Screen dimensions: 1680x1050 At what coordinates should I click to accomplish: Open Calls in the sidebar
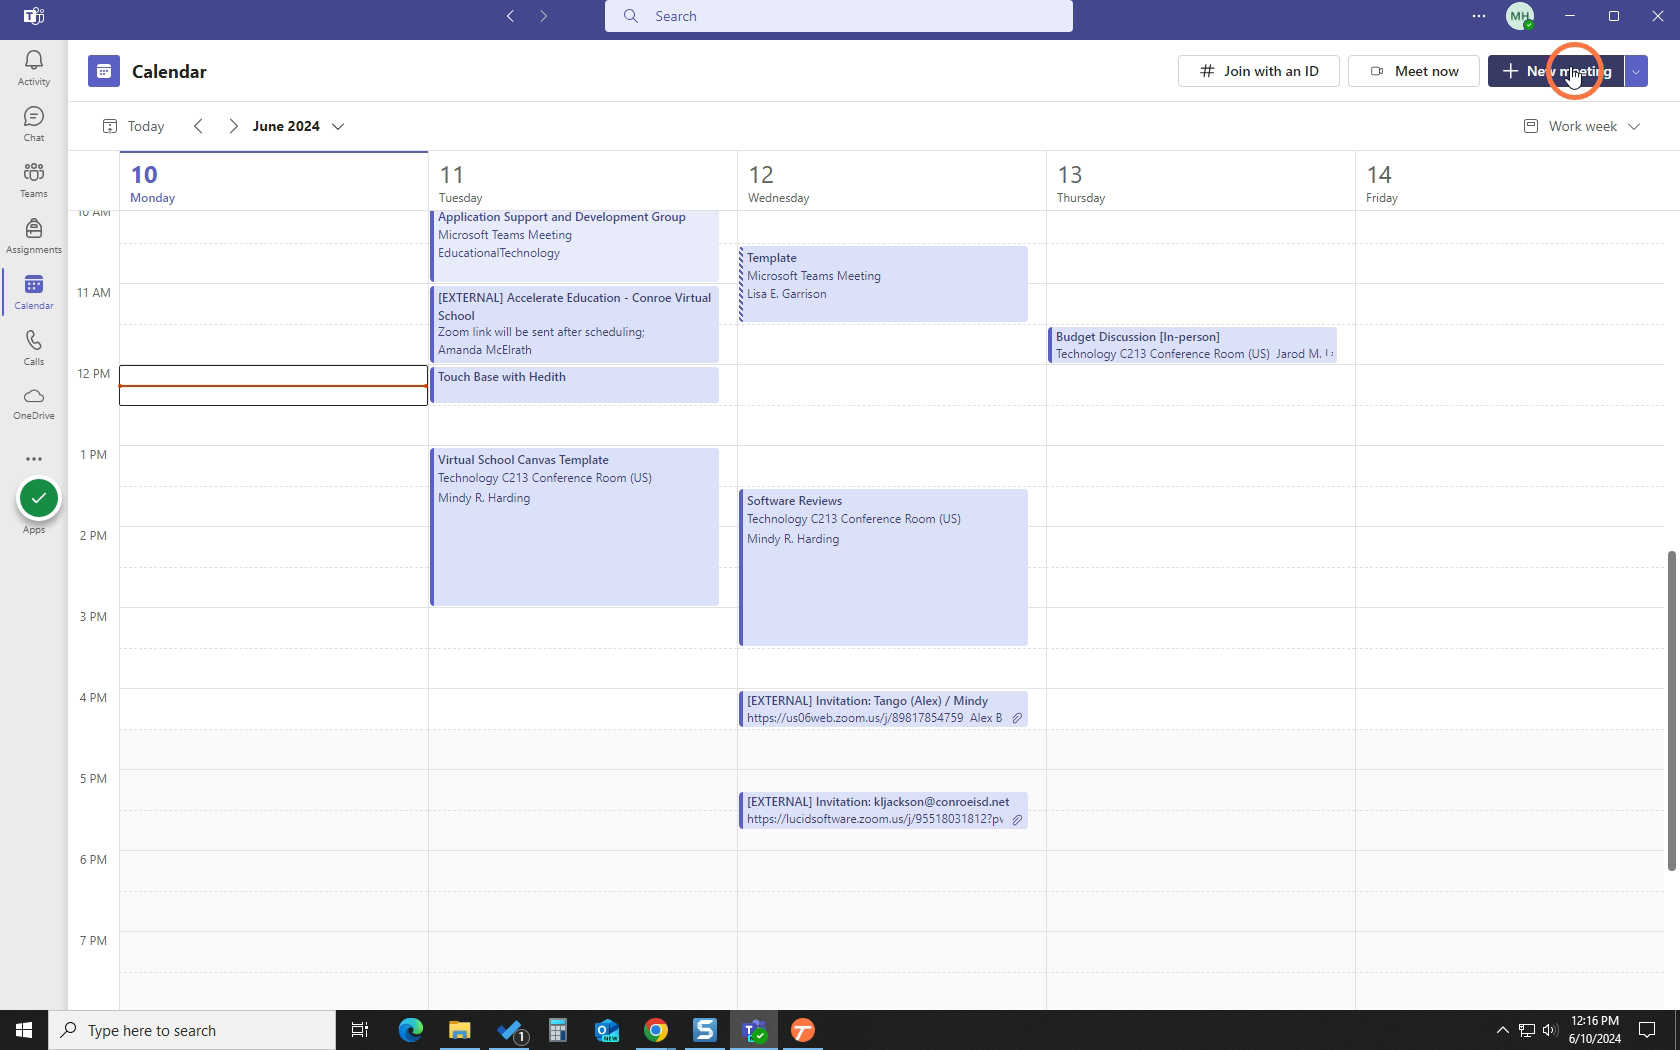pyautogui.click(x=33, y=348)
